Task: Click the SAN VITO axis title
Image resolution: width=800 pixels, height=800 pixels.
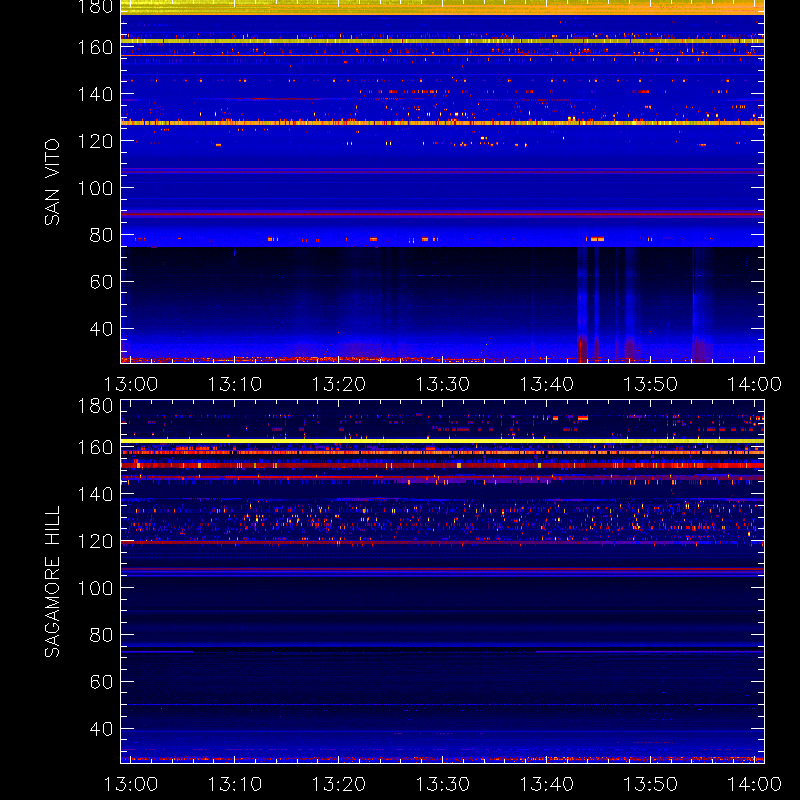Action: tap(52, 182)
